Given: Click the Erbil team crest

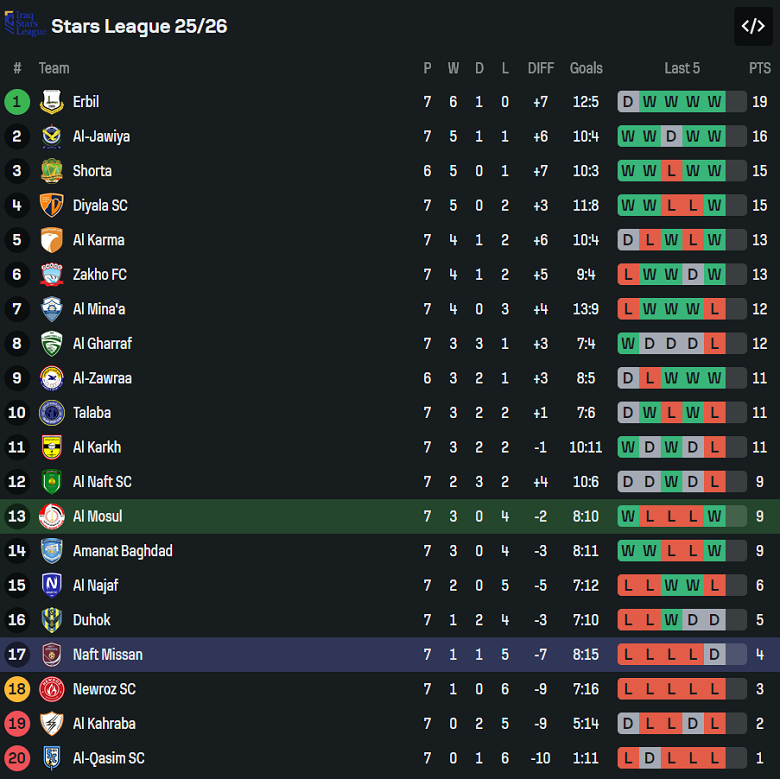Looking at the screenshot, I should pyautogui.click(x=51, y=102).
